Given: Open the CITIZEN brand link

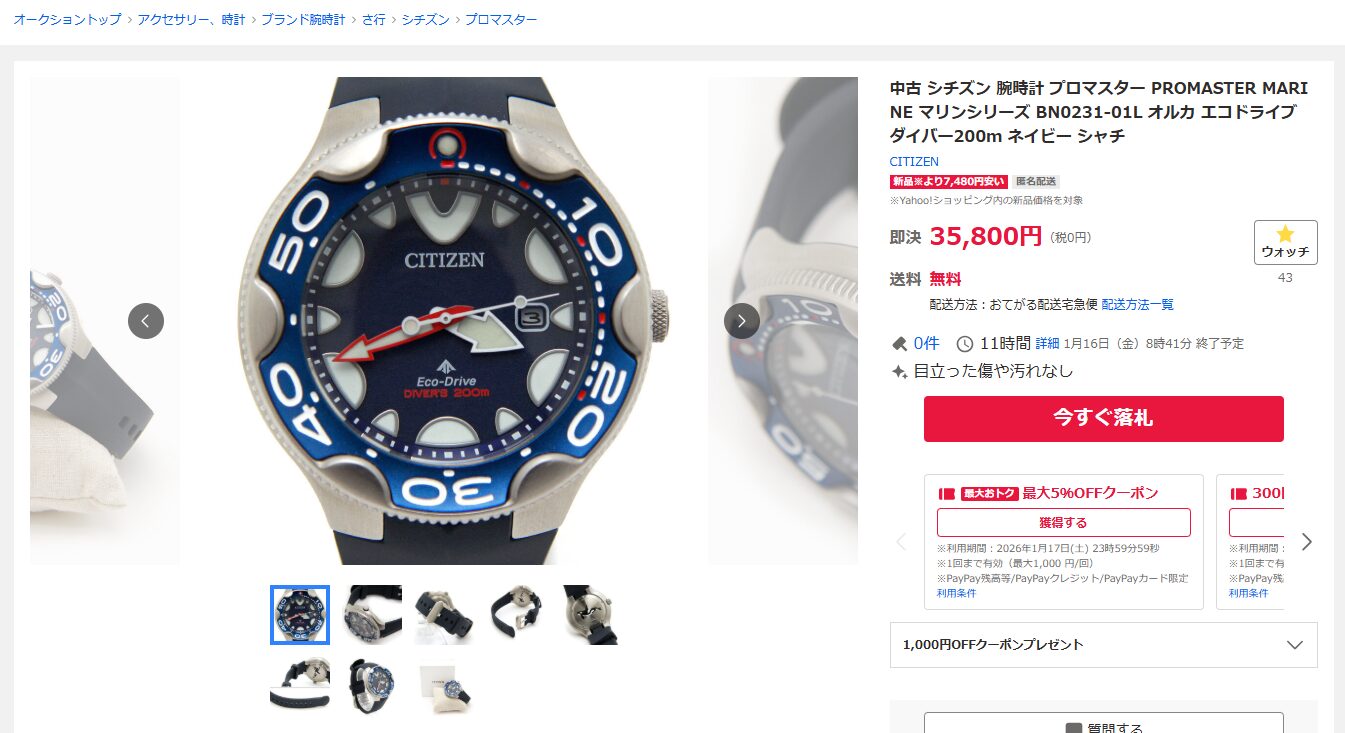Looking at the screenshot, I should click(x=914, y=161).
